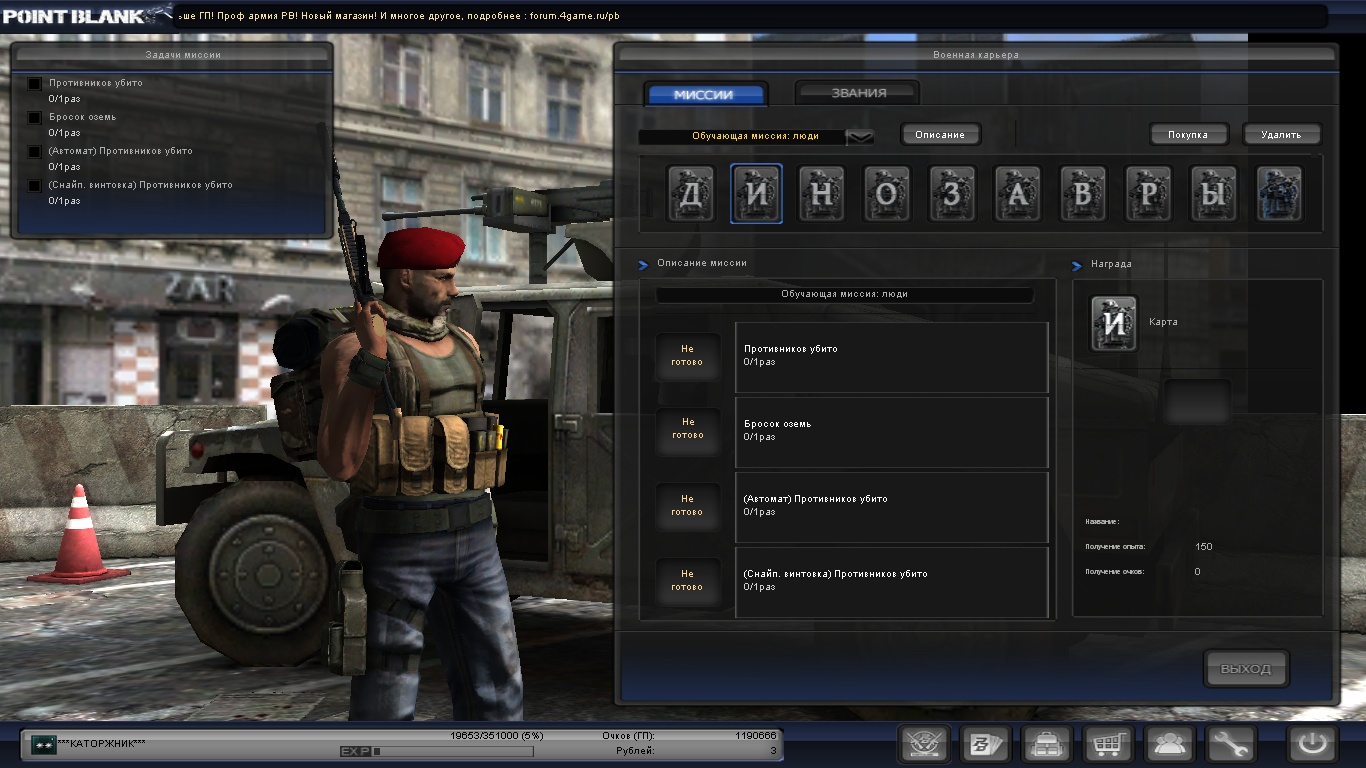Select the mission card with letter Н
Viewport: 1366px width, 768px height.
pos(821,194)
